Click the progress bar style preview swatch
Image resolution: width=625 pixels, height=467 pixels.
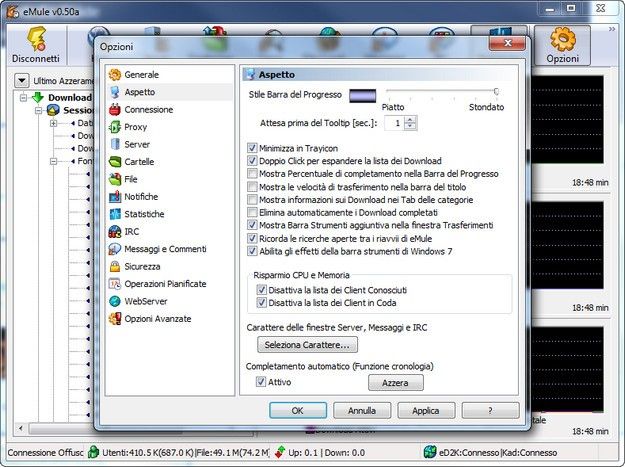[363, 96]
